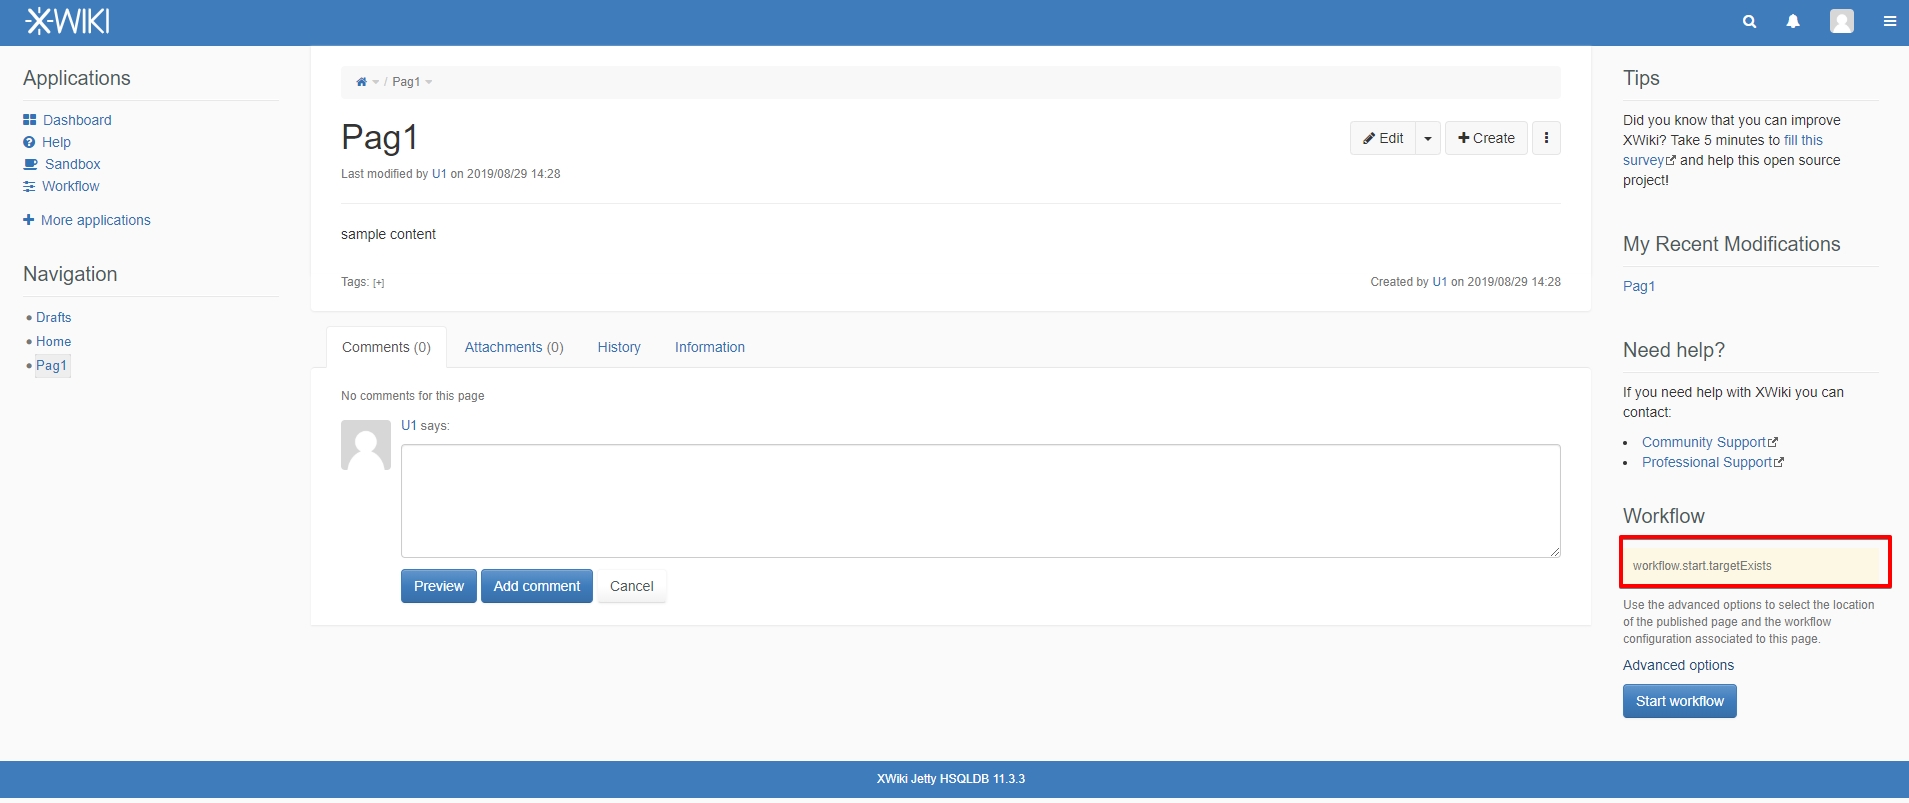Open Advanced options link in Workflow
Viewport: 1909px width, 803px height.
[x=1678, y=665]
